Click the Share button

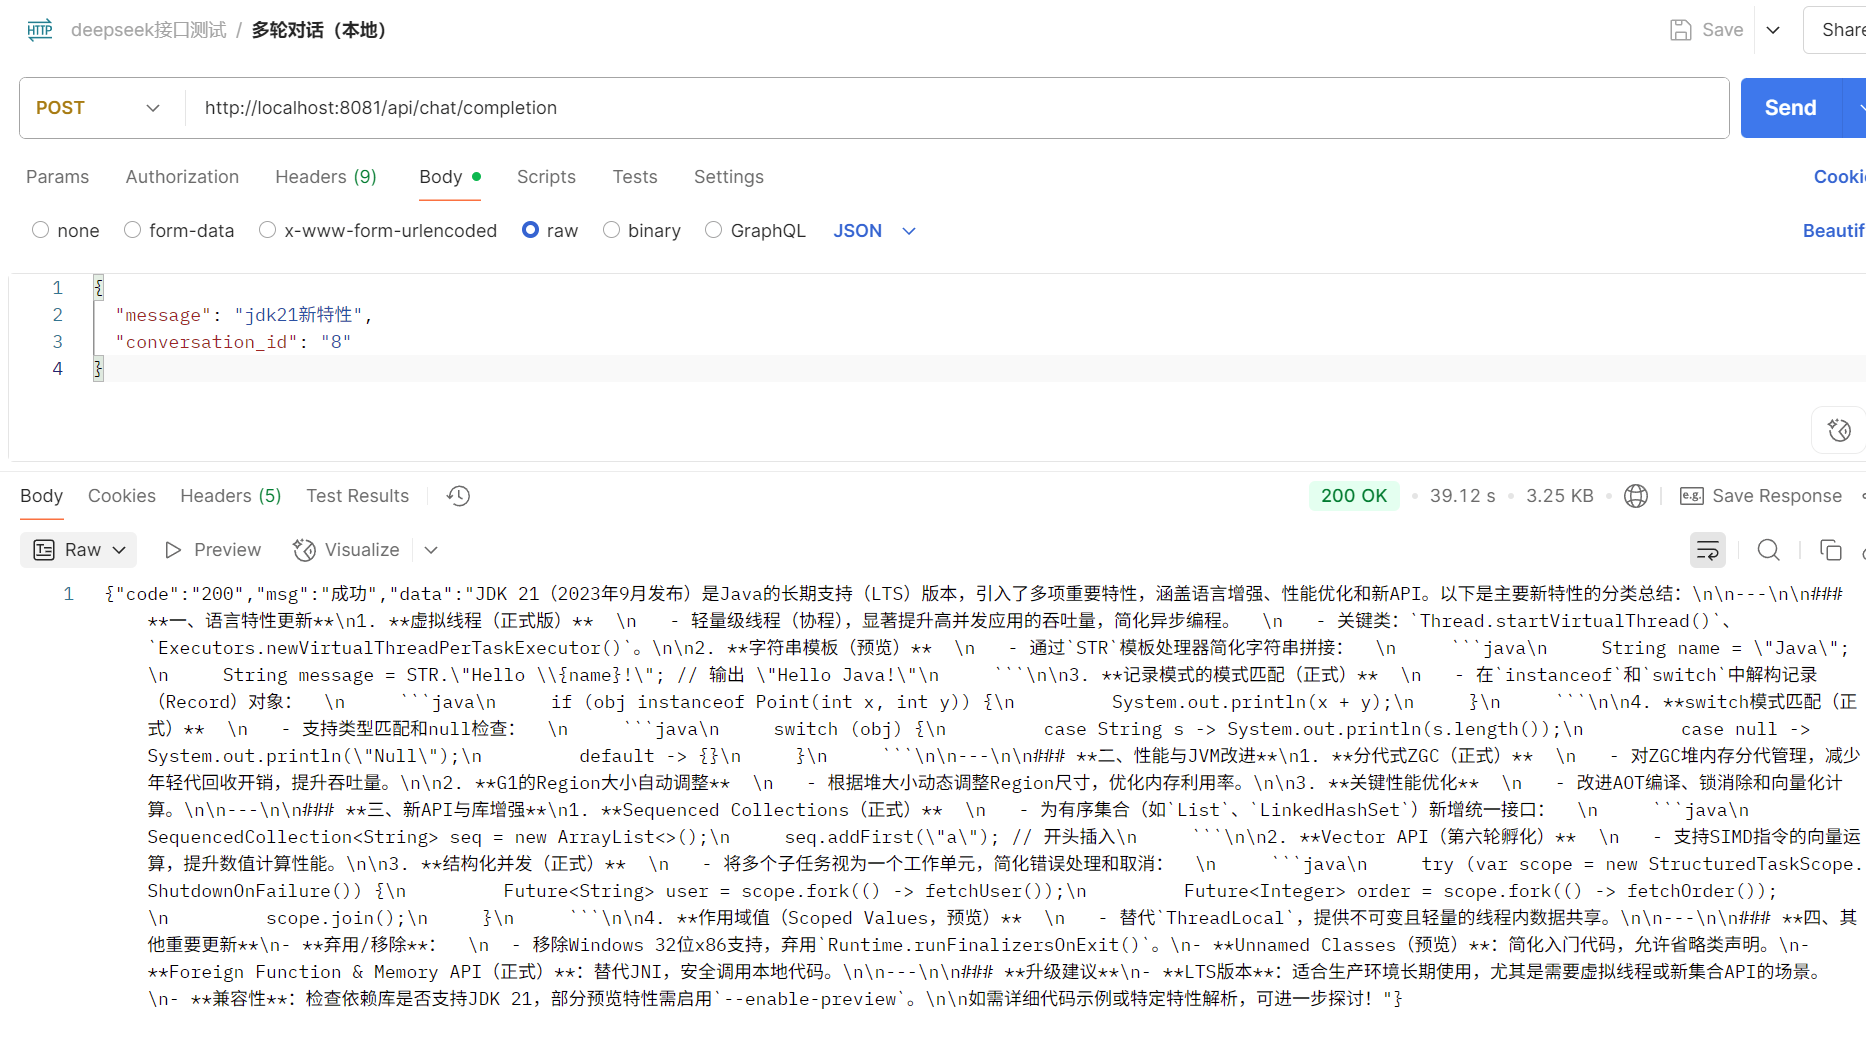pos(1841,30)
